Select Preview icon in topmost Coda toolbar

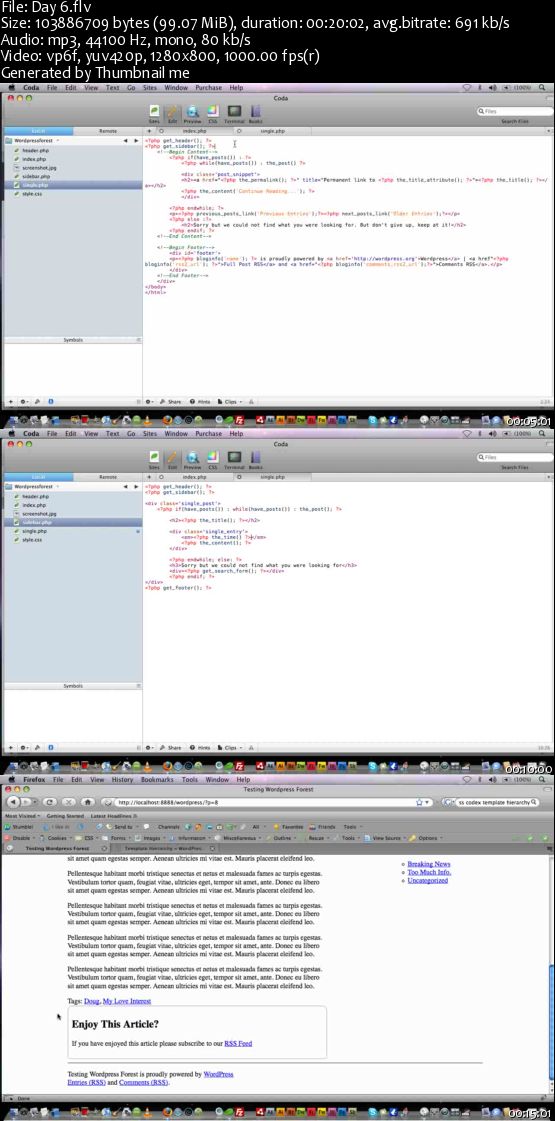point(192,114)
